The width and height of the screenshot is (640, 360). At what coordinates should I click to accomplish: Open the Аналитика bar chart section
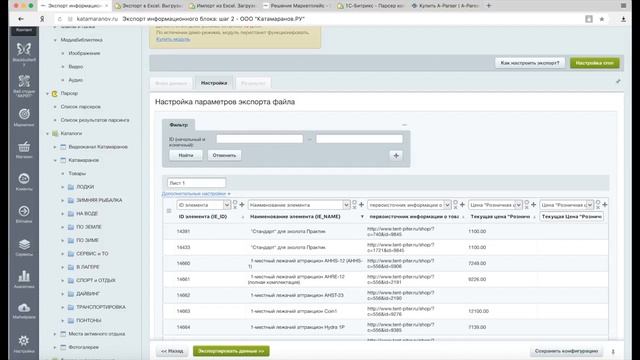(24, 279)
